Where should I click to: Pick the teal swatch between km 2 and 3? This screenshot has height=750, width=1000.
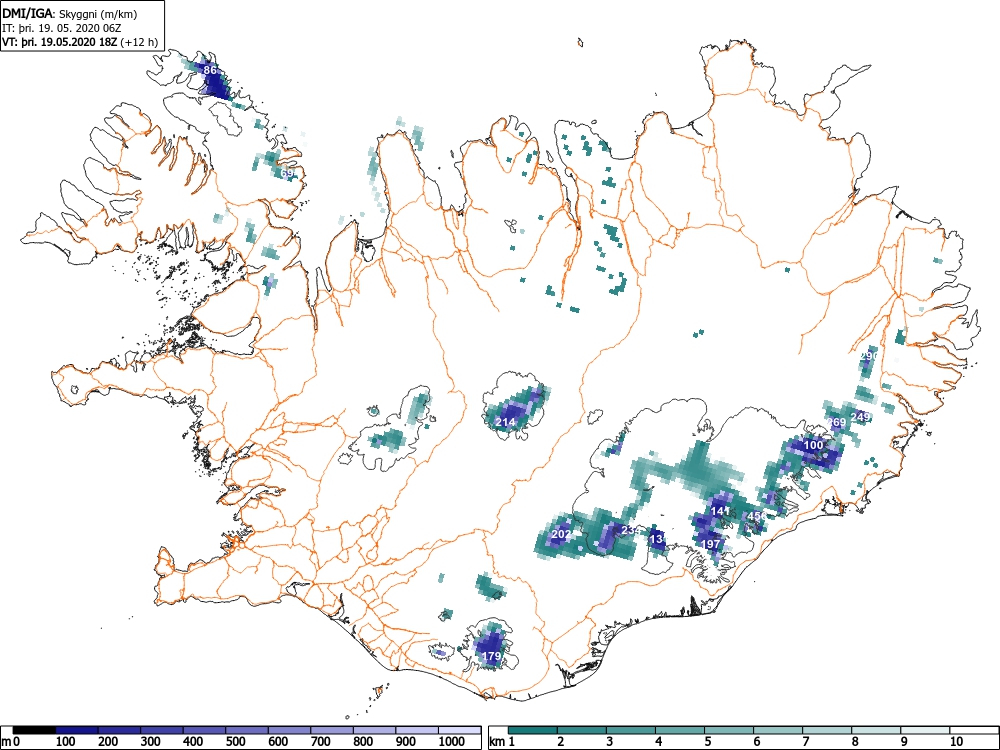tap(582, 730)
